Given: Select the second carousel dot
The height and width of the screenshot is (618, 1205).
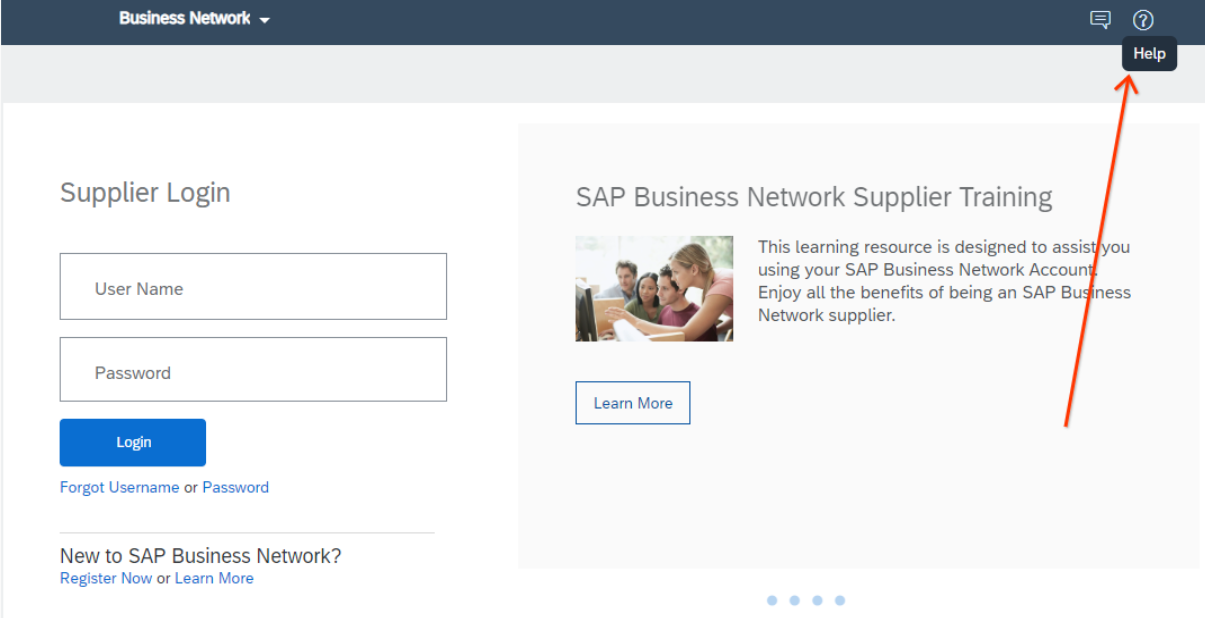Looking at the screenshot, I should point(794,600).
